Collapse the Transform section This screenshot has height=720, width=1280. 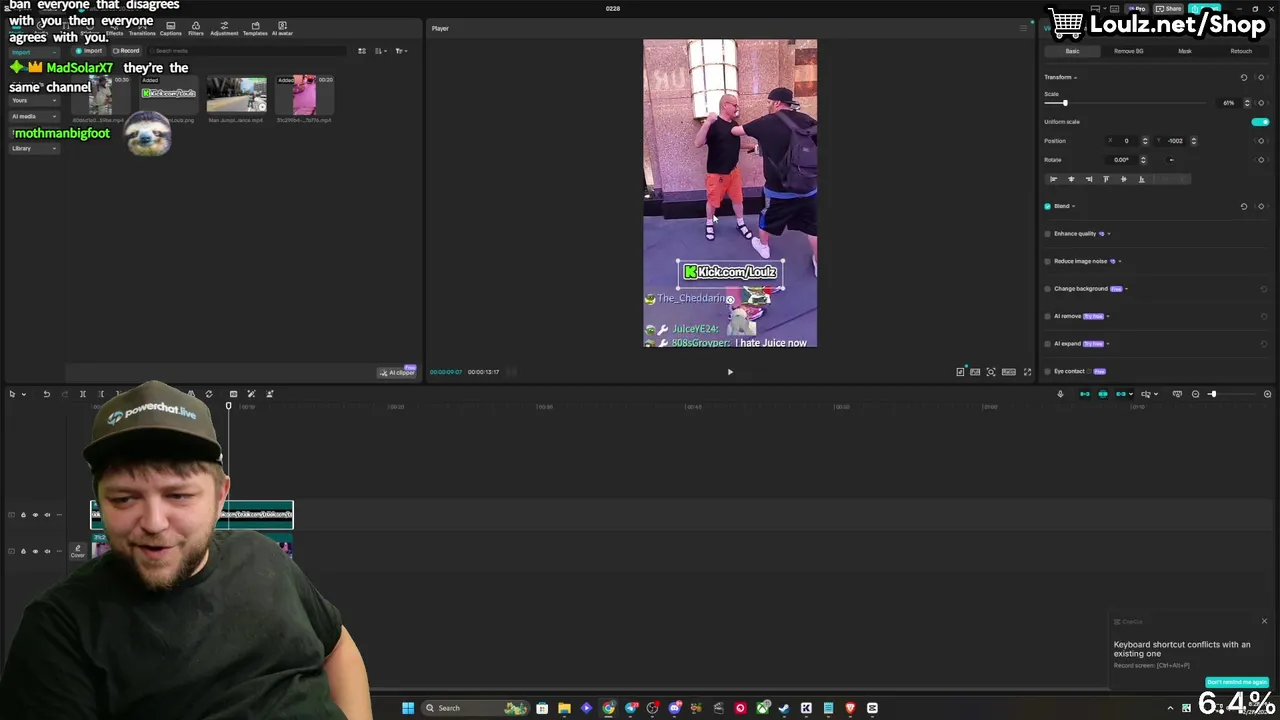point(1076,77)
